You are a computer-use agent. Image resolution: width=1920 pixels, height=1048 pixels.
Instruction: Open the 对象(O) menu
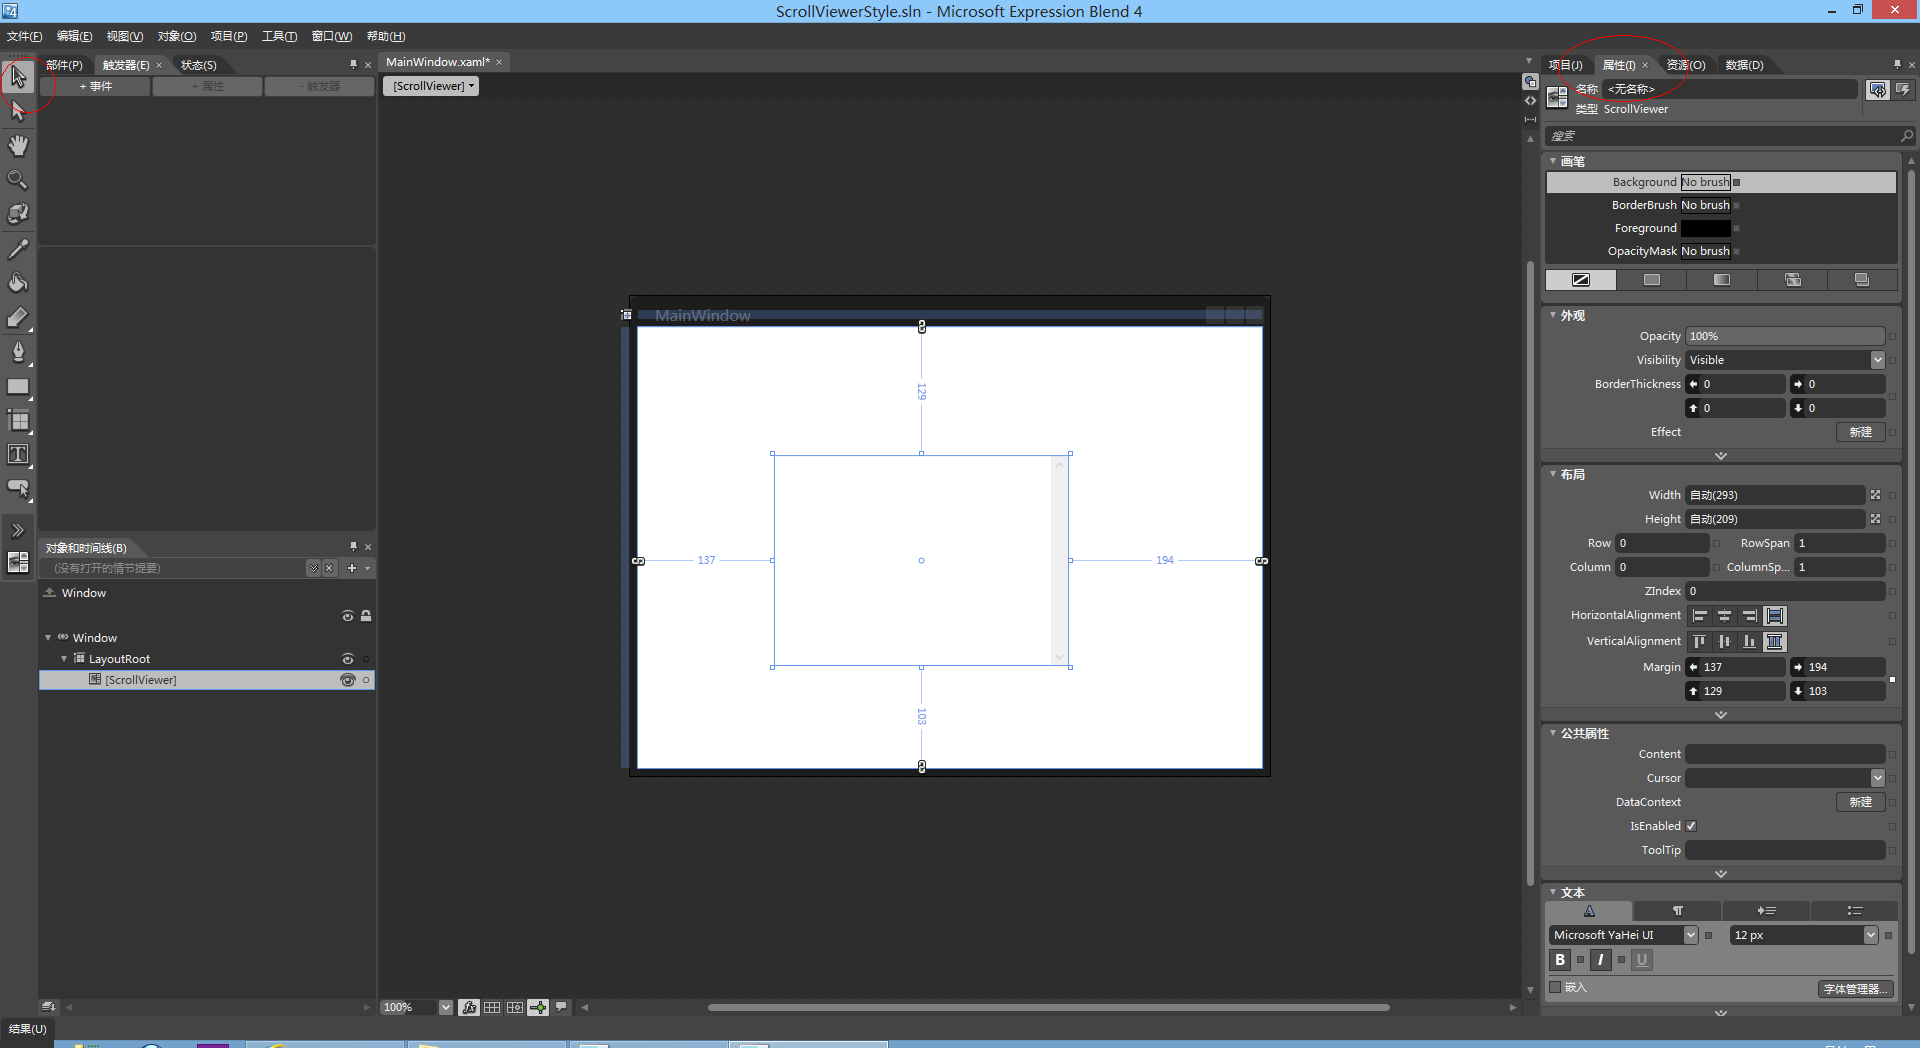pos(176,36)
